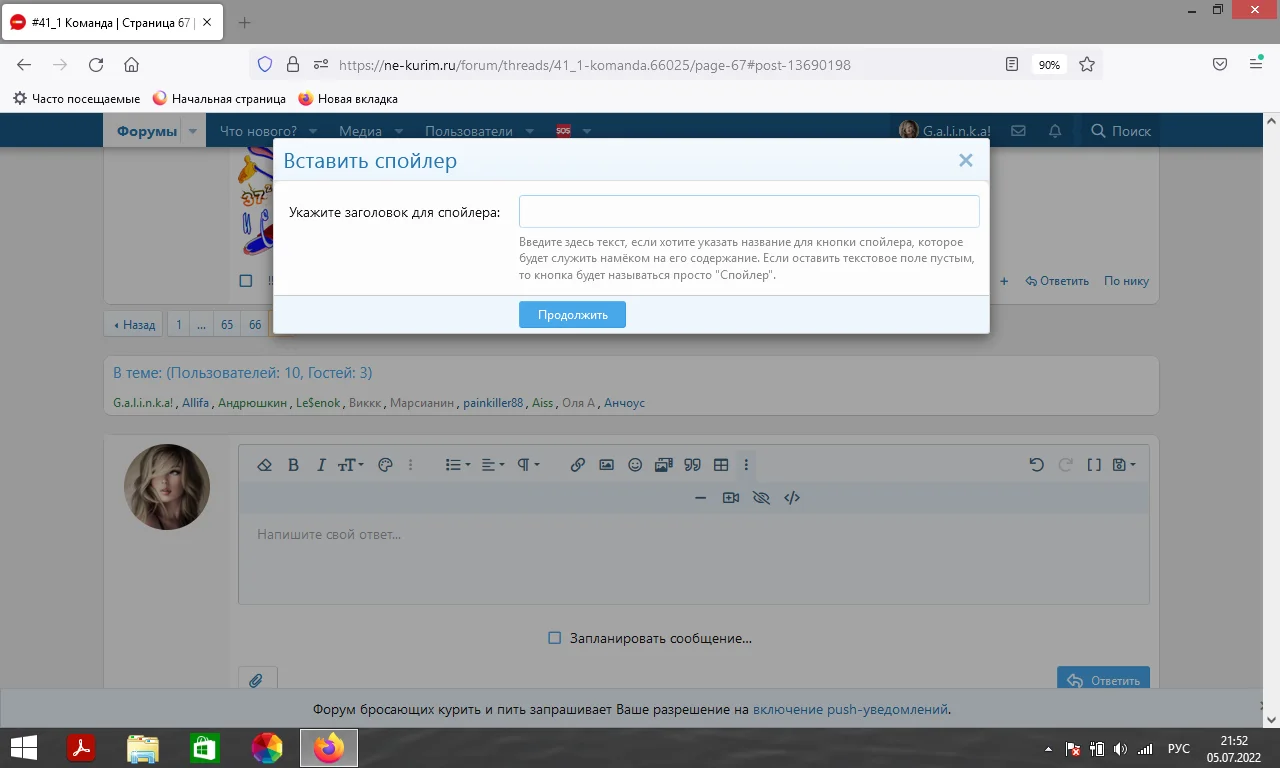Click the attach files paperclip button
The image size is (1280, 768).
point(257,680)
